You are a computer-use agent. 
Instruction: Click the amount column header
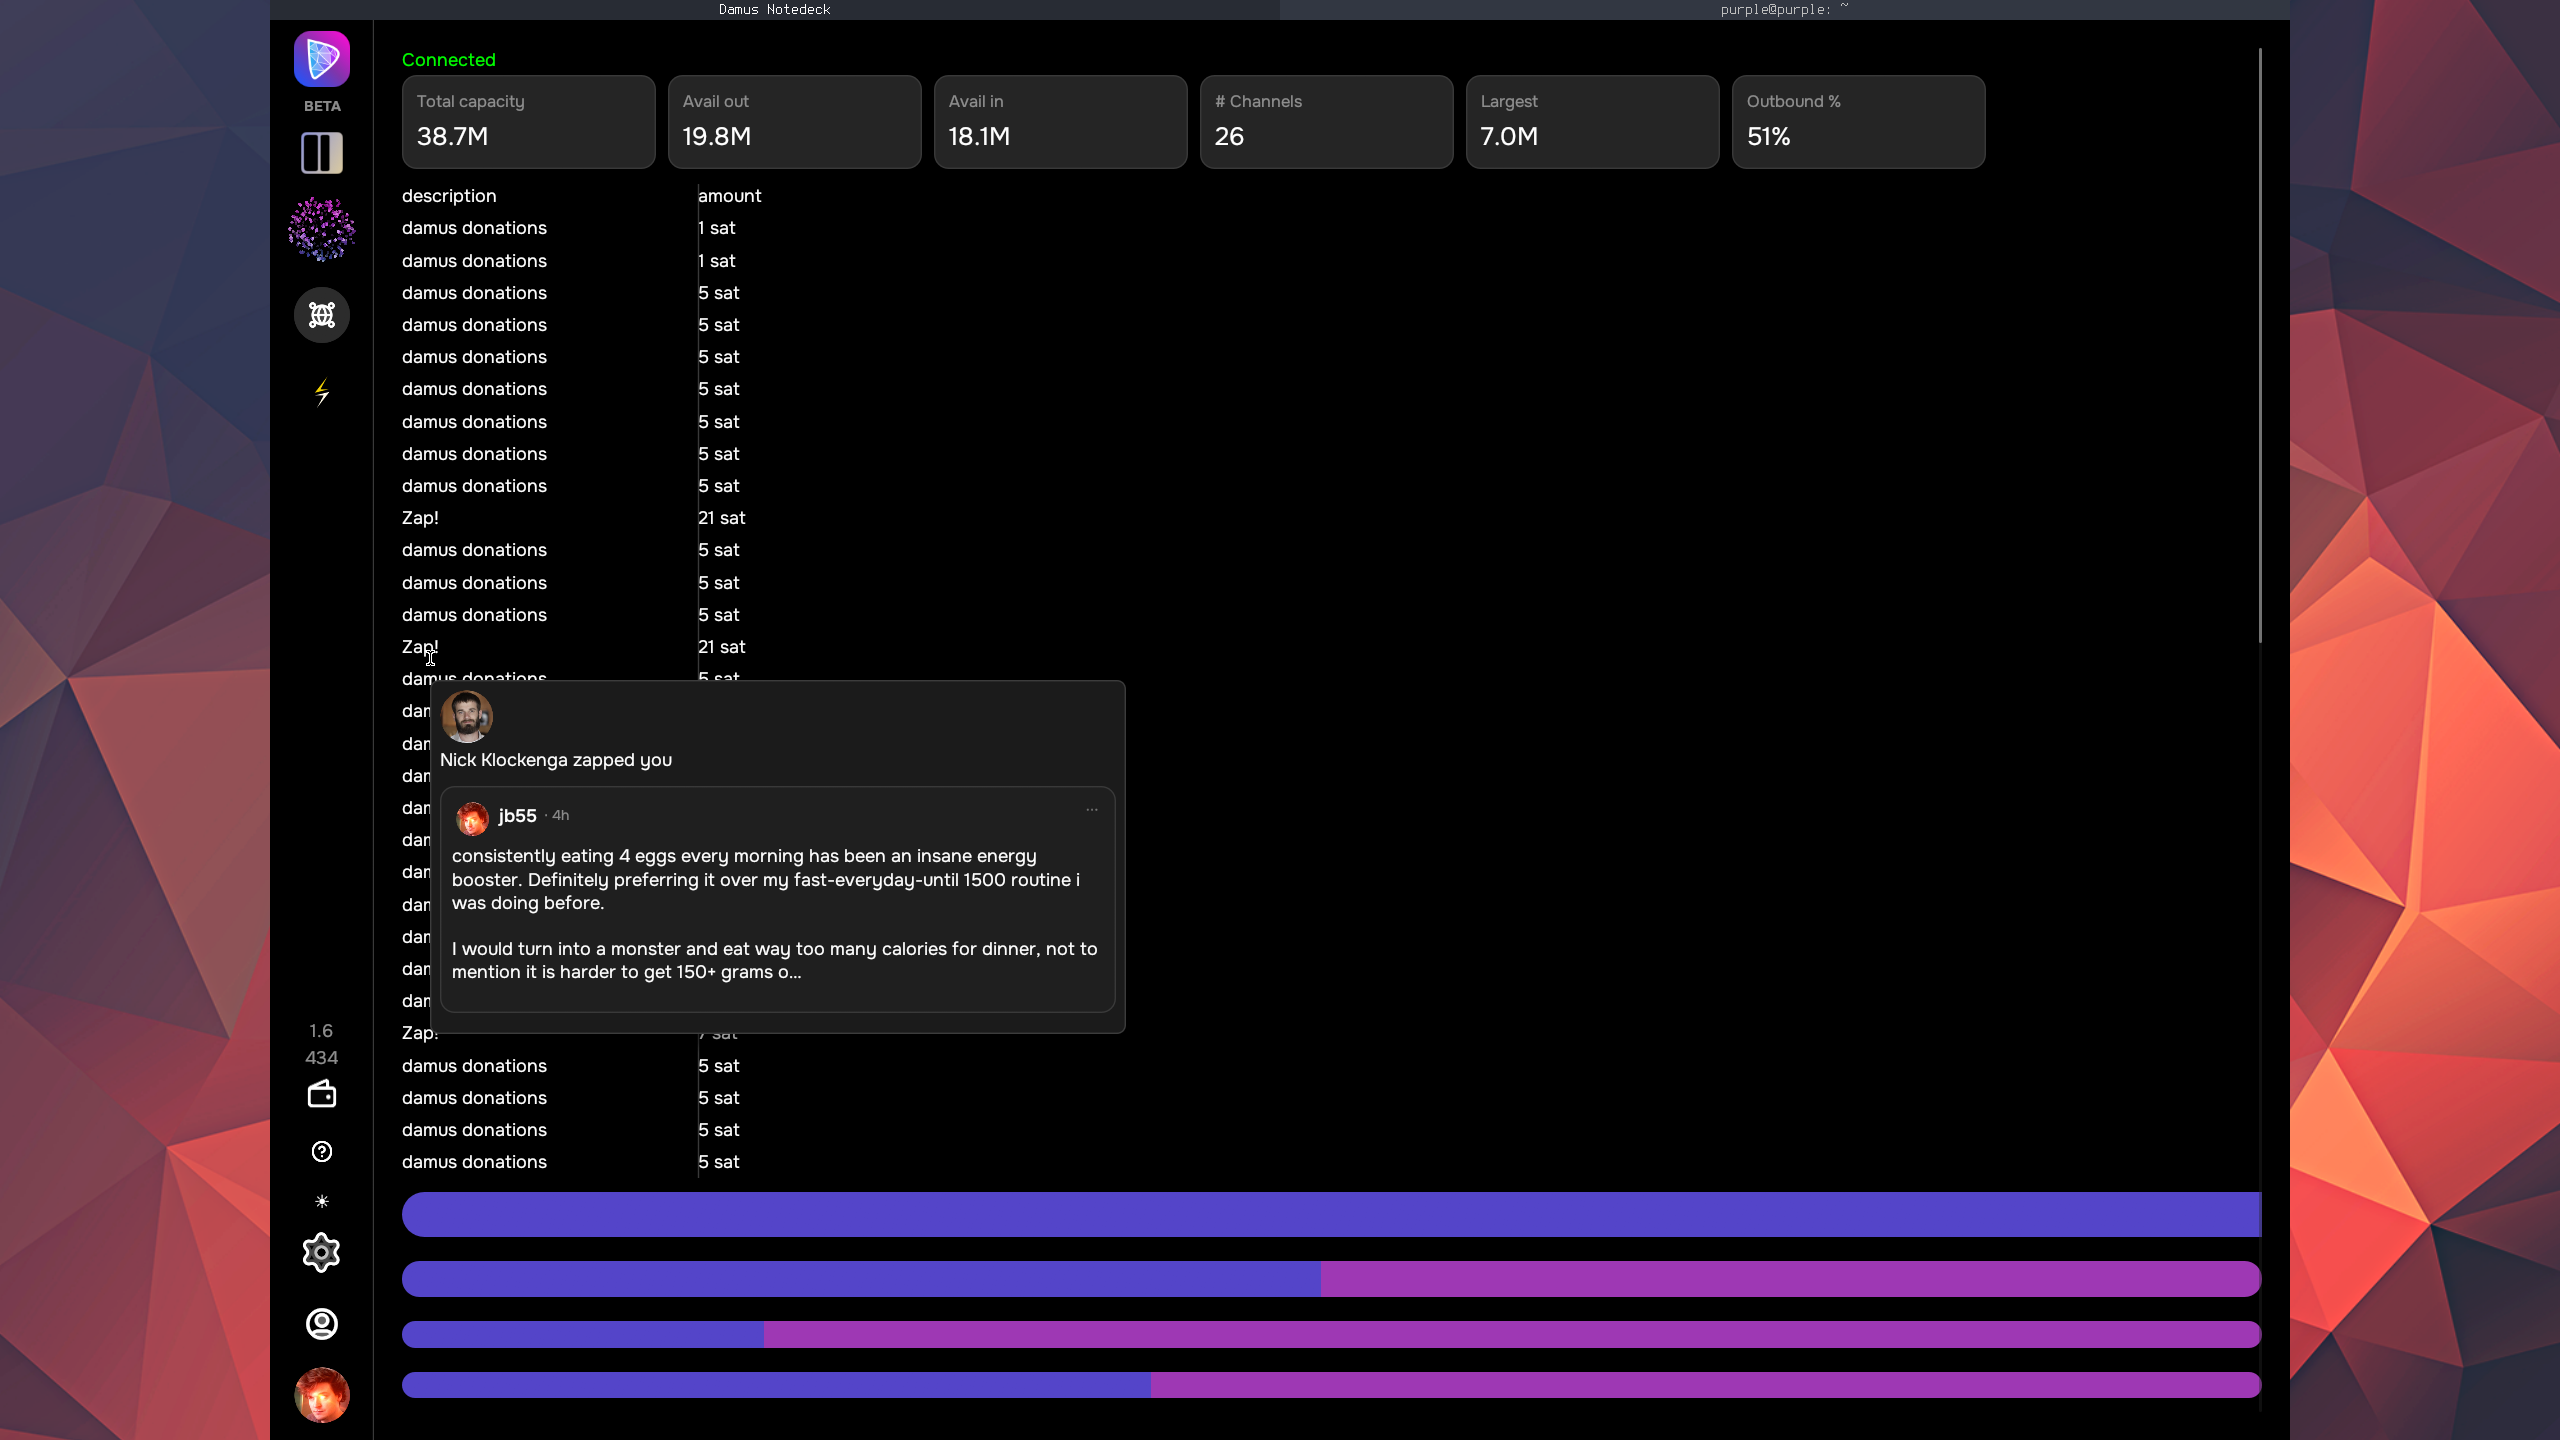click(730, 196)
